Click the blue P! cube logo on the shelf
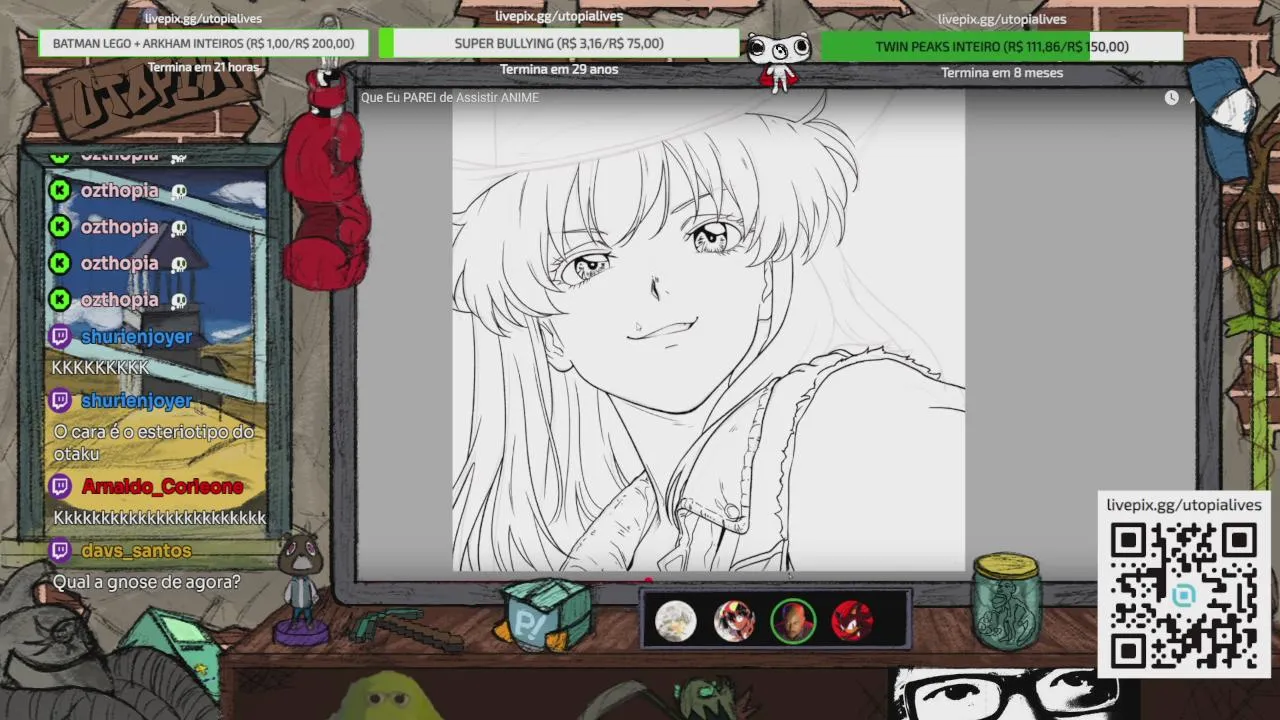This screenshot has width=1280, height=720. [545, 615]
